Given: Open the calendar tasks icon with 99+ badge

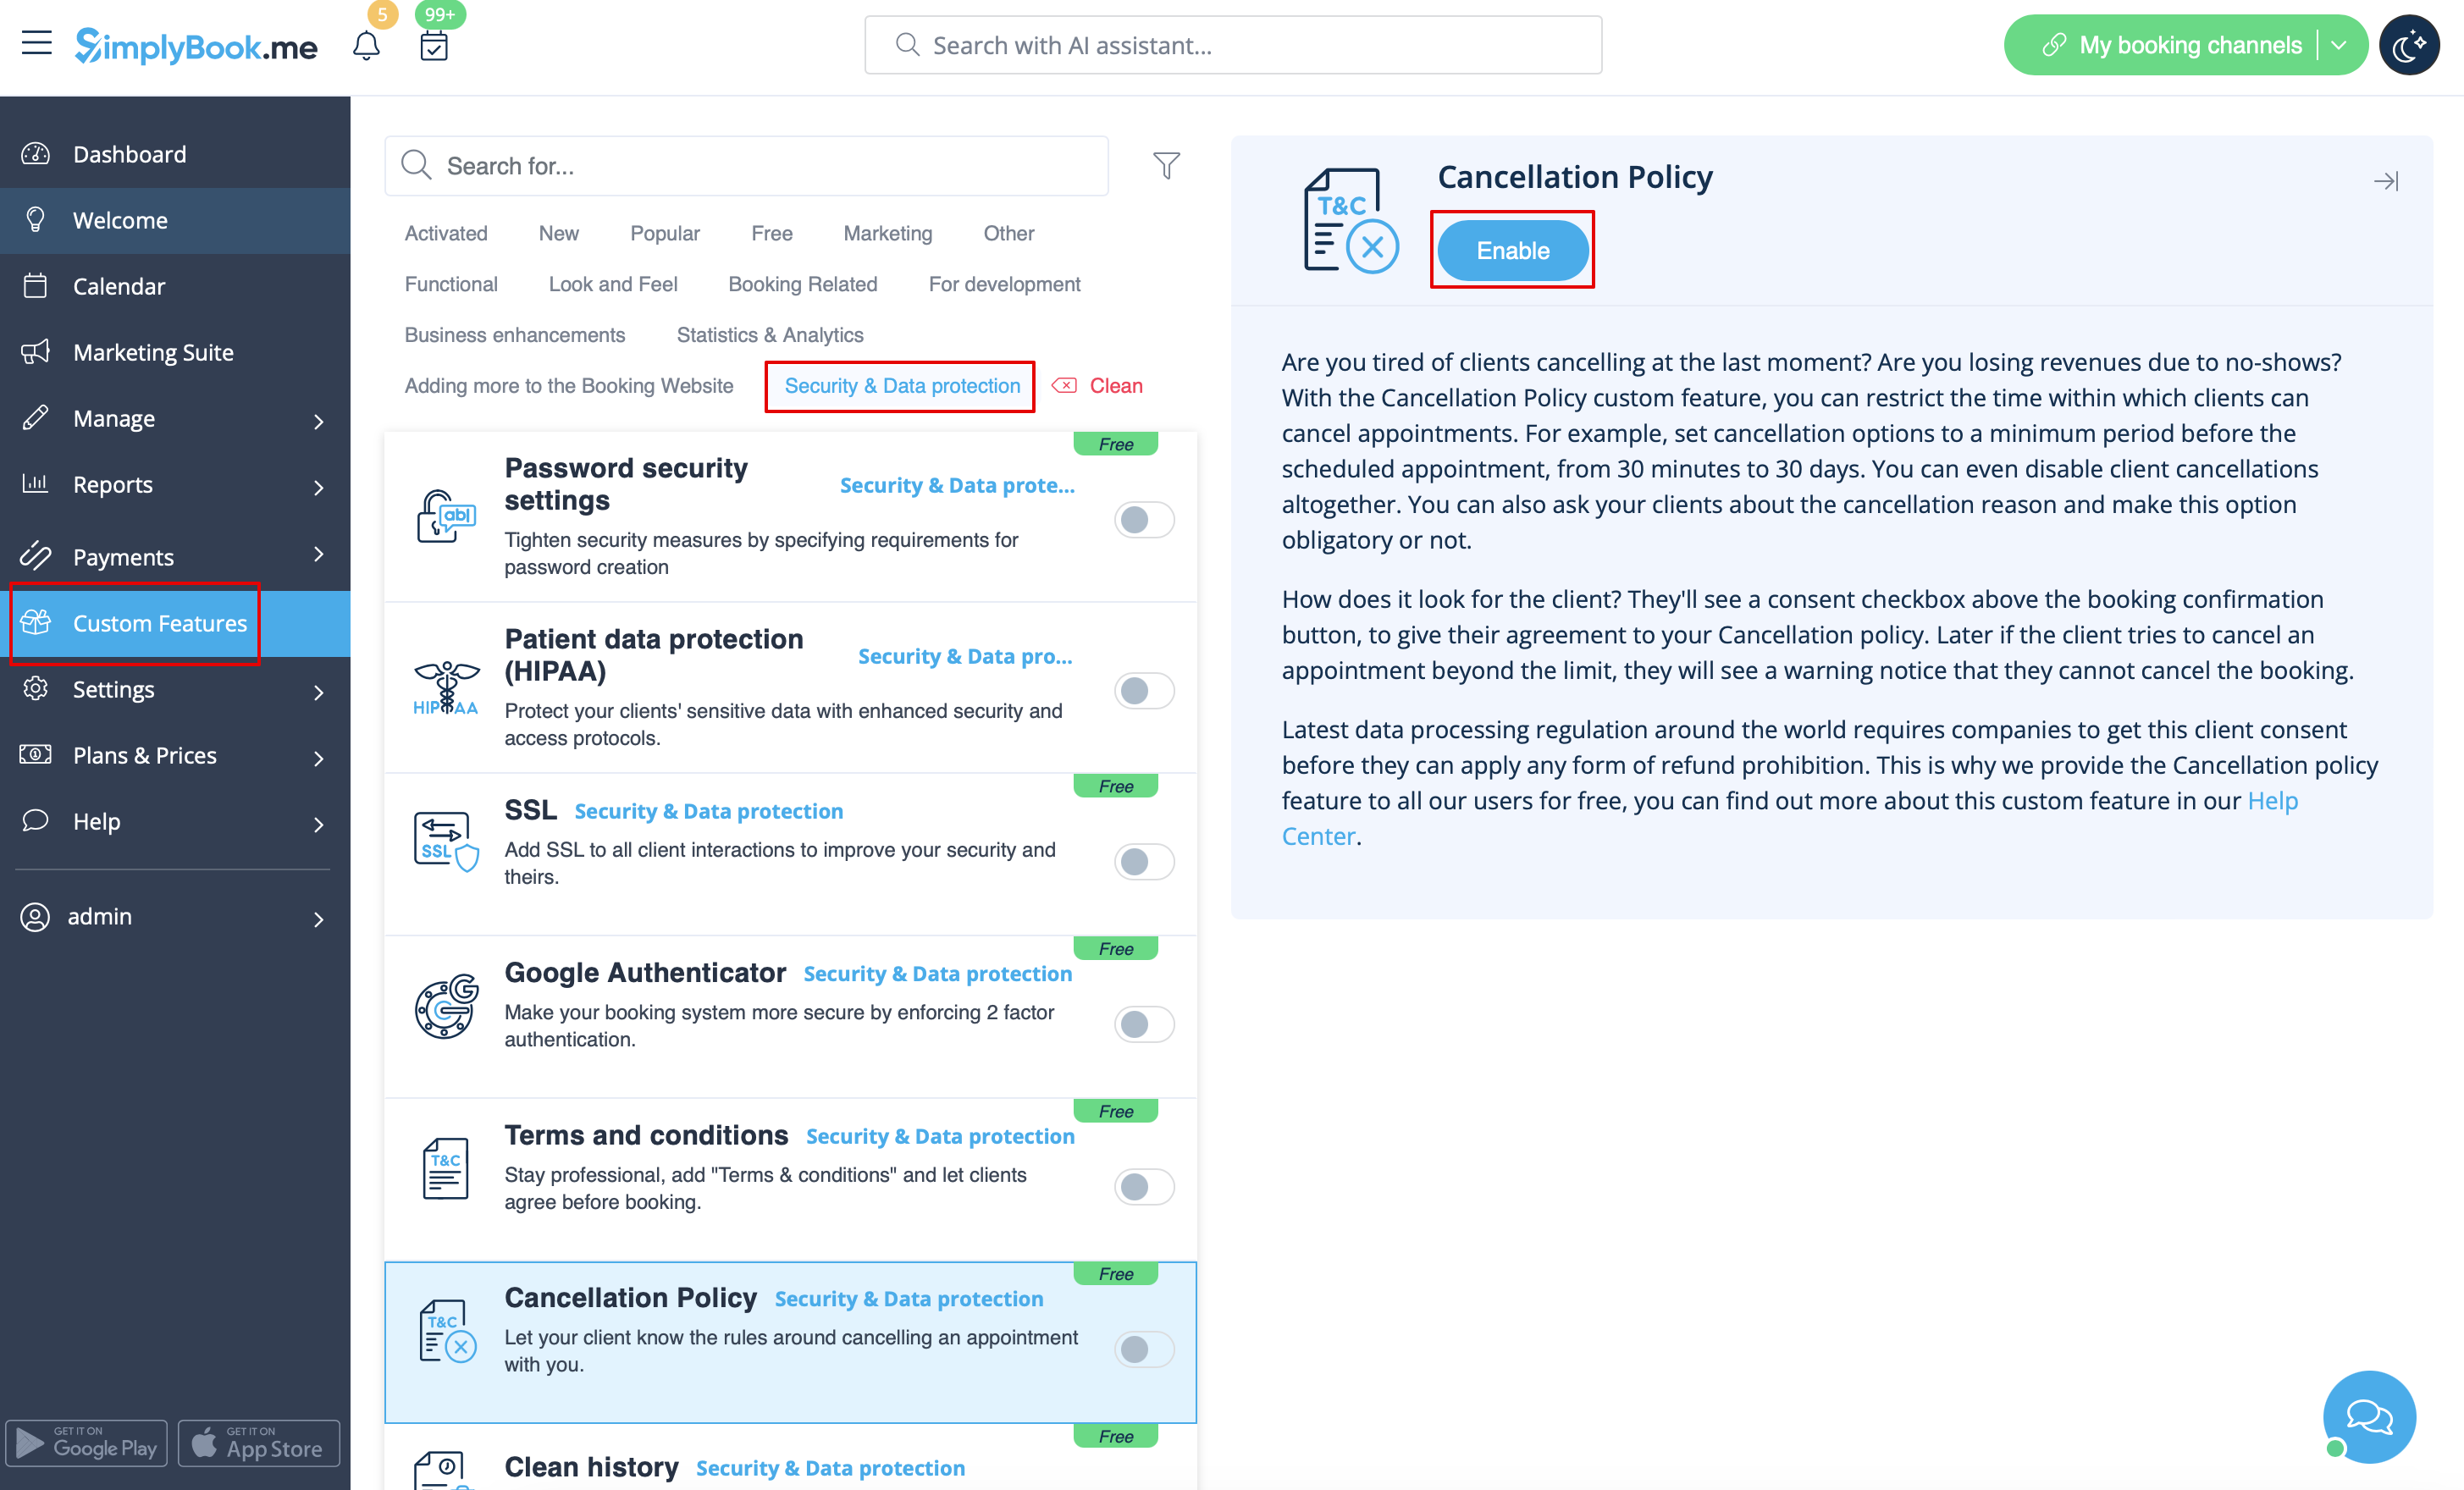Looking at the screenshot, I should coord(434,45).
